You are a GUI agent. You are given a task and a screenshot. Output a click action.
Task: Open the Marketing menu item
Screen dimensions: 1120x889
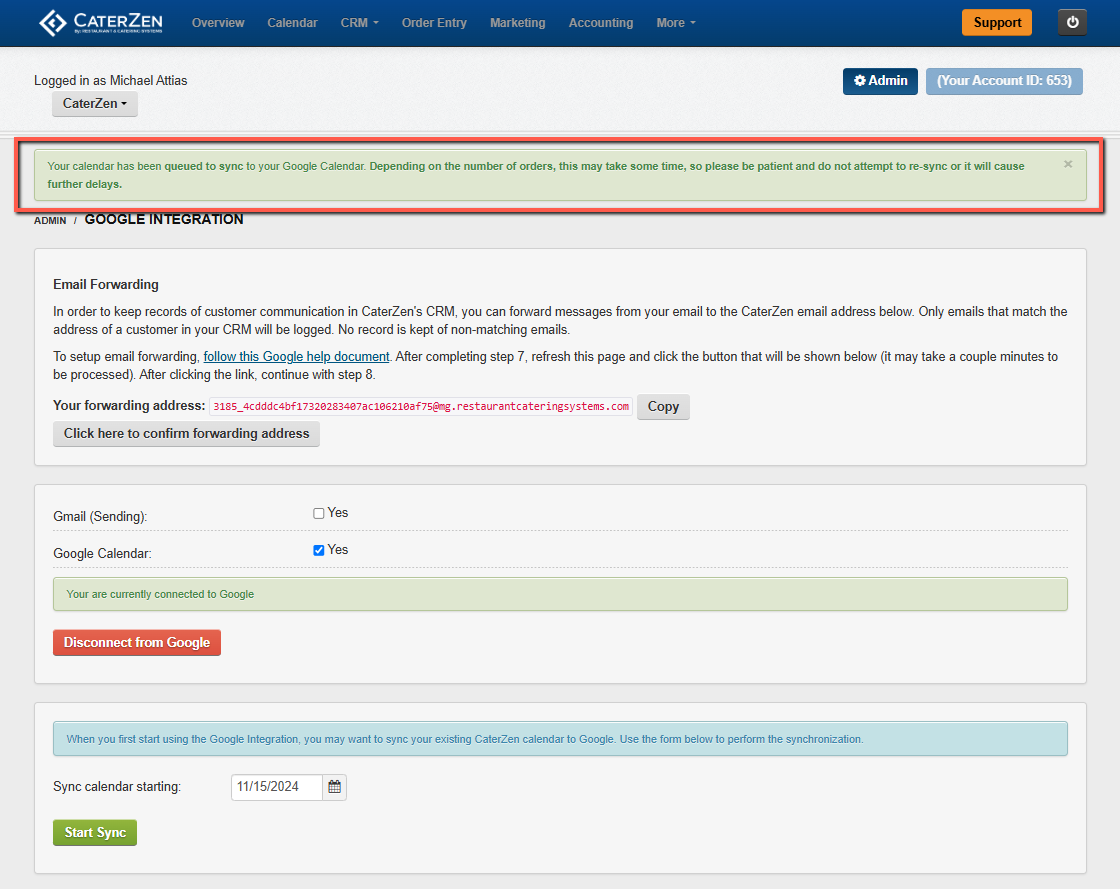pyautogui.click(x=518, y=23)
